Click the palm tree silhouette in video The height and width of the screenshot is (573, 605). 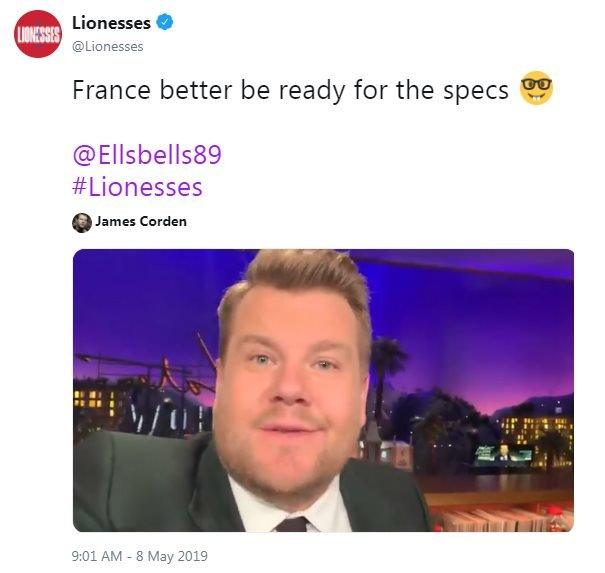coord(387,370)
